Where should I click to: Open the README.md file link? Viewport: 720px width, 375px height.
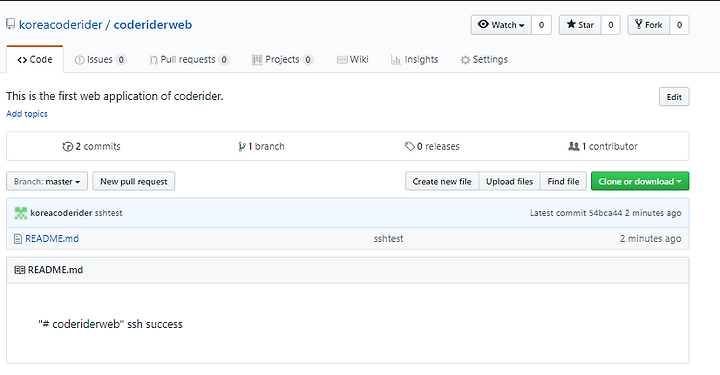(52, 239)
